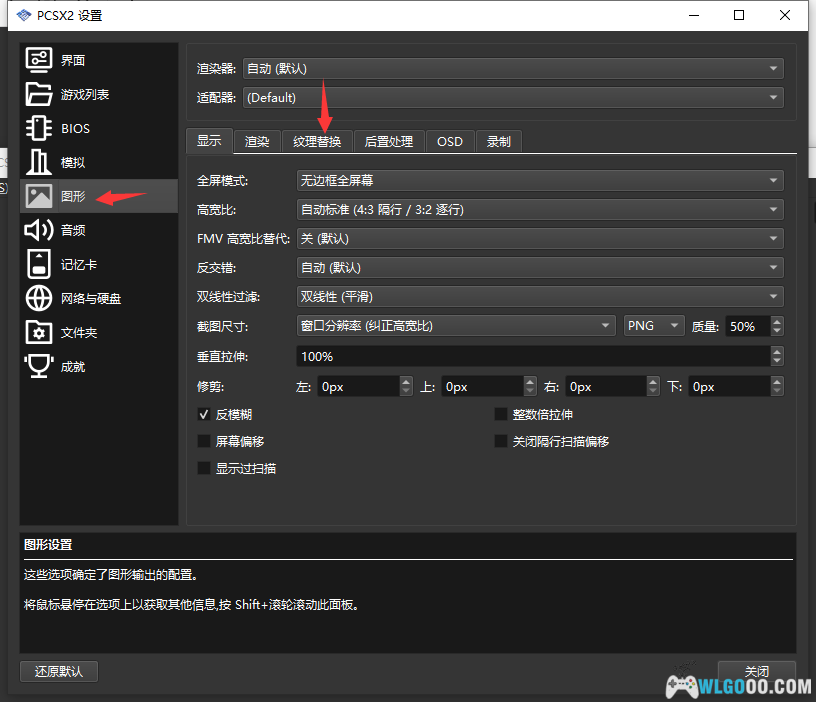Toggle the 显示过扫描 checkbox
816x702 pixels.
[205, 468]
